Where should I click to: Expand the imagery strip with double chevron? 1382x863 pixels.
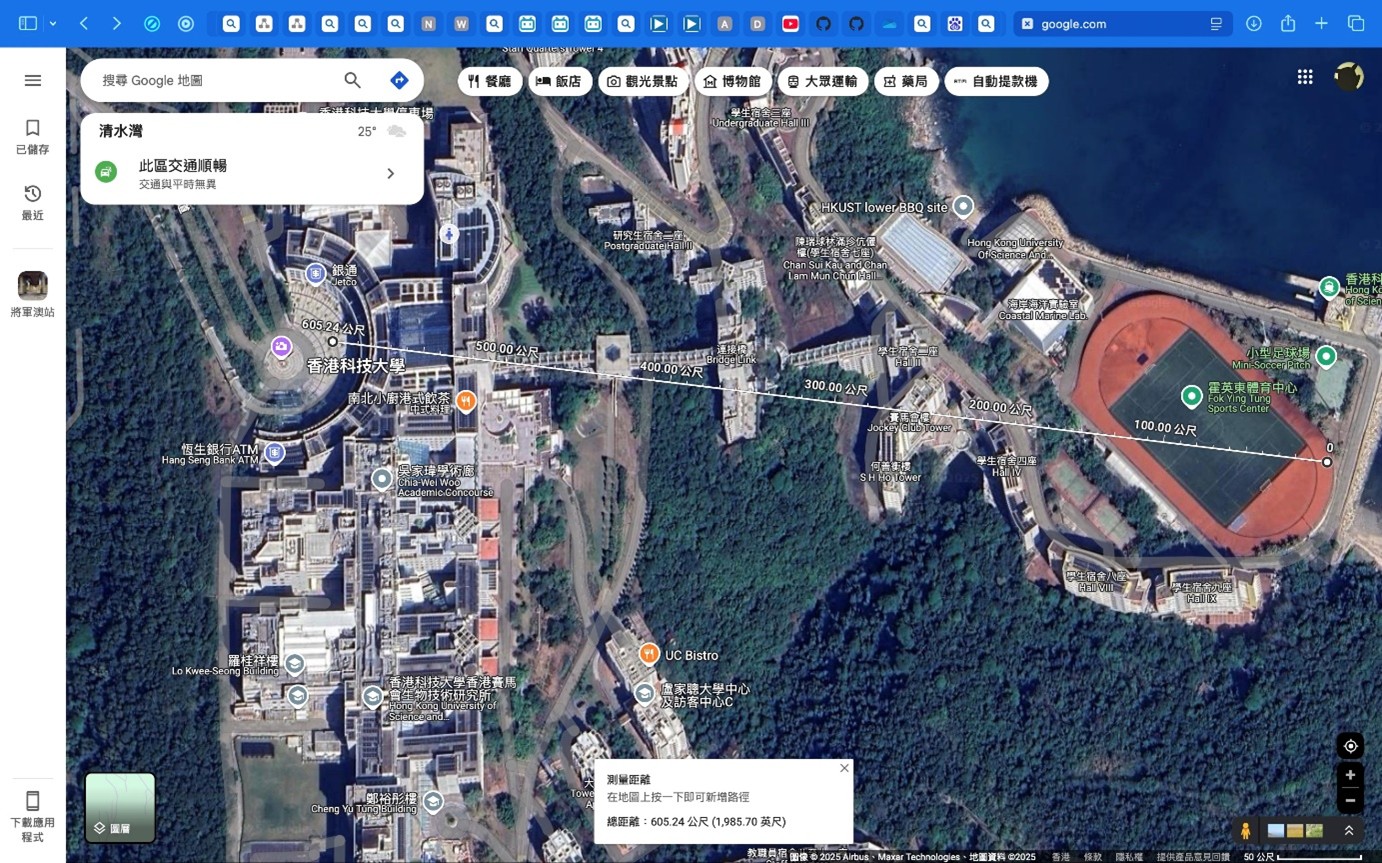coord(1349,830)
